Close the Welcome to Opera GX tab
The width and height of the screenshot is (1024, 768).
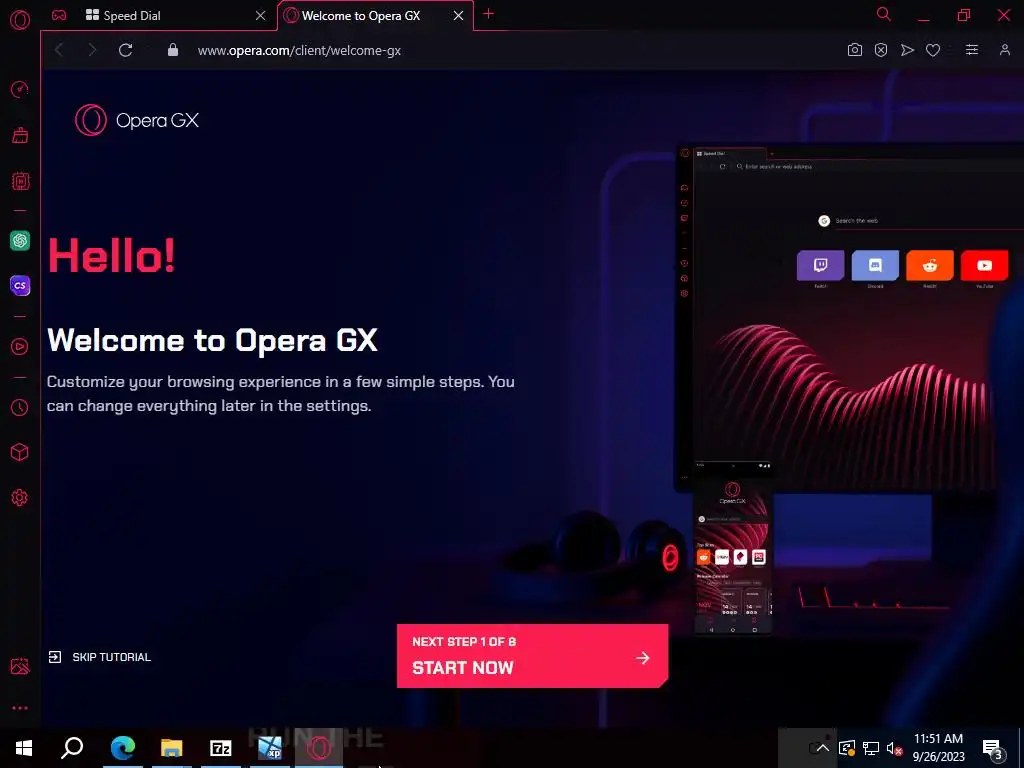(x=458, y=16)
